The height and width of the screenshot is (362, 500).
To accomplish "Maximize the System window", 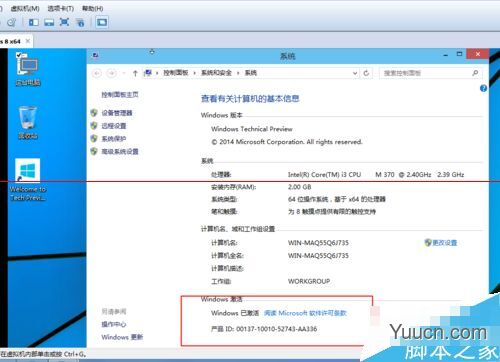I will 459,54.
